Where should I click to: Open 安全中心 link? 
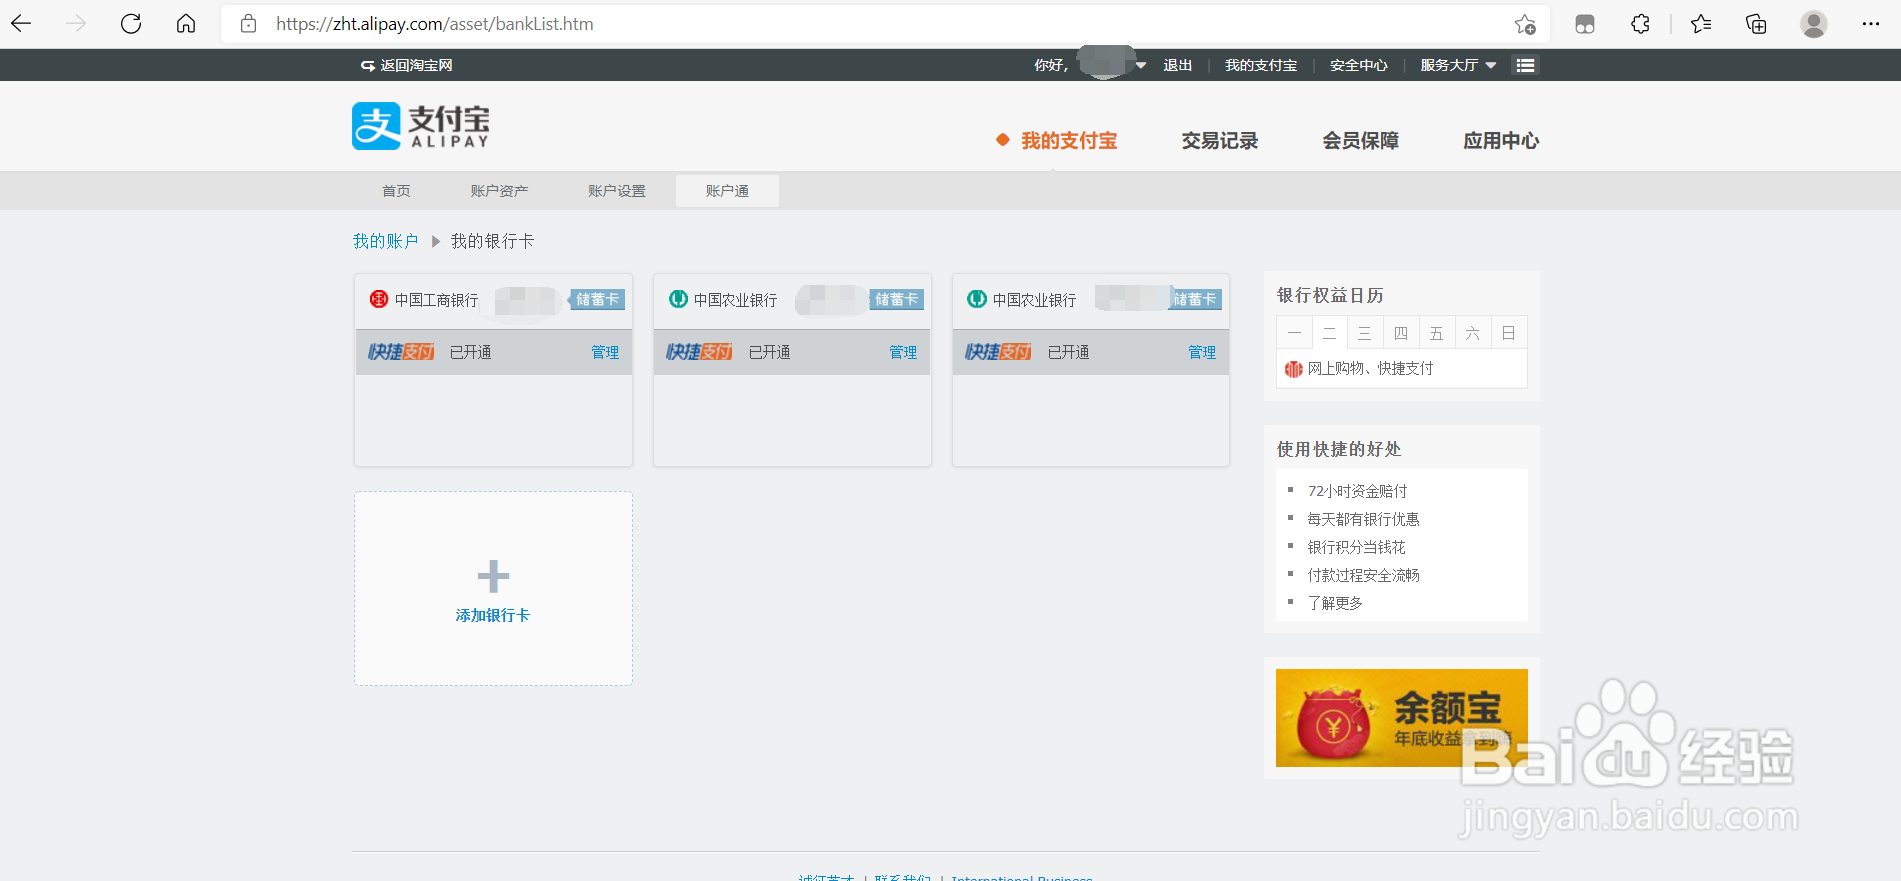pyautogui.click(x=1359, y=65)
